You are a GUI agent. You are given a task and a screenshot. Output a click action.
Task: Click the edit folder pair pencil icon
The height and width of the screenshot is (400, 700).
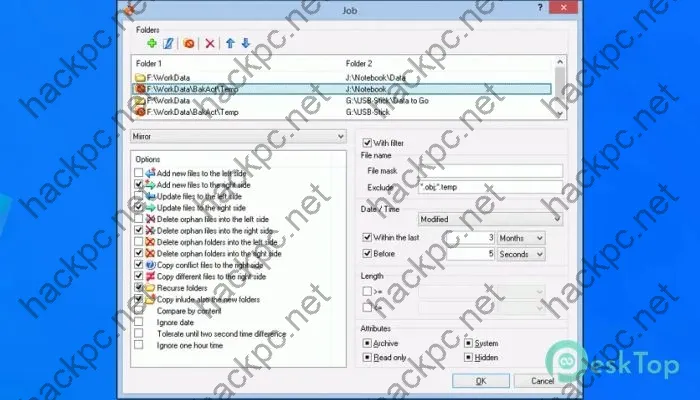[168, 44]
